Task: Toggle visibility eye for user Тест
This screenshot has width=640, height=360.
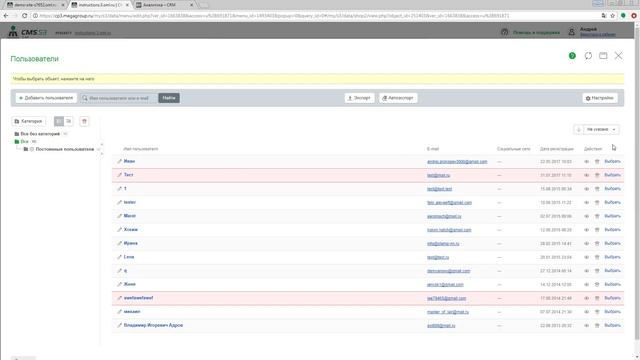Action: [x=587, y=175]
